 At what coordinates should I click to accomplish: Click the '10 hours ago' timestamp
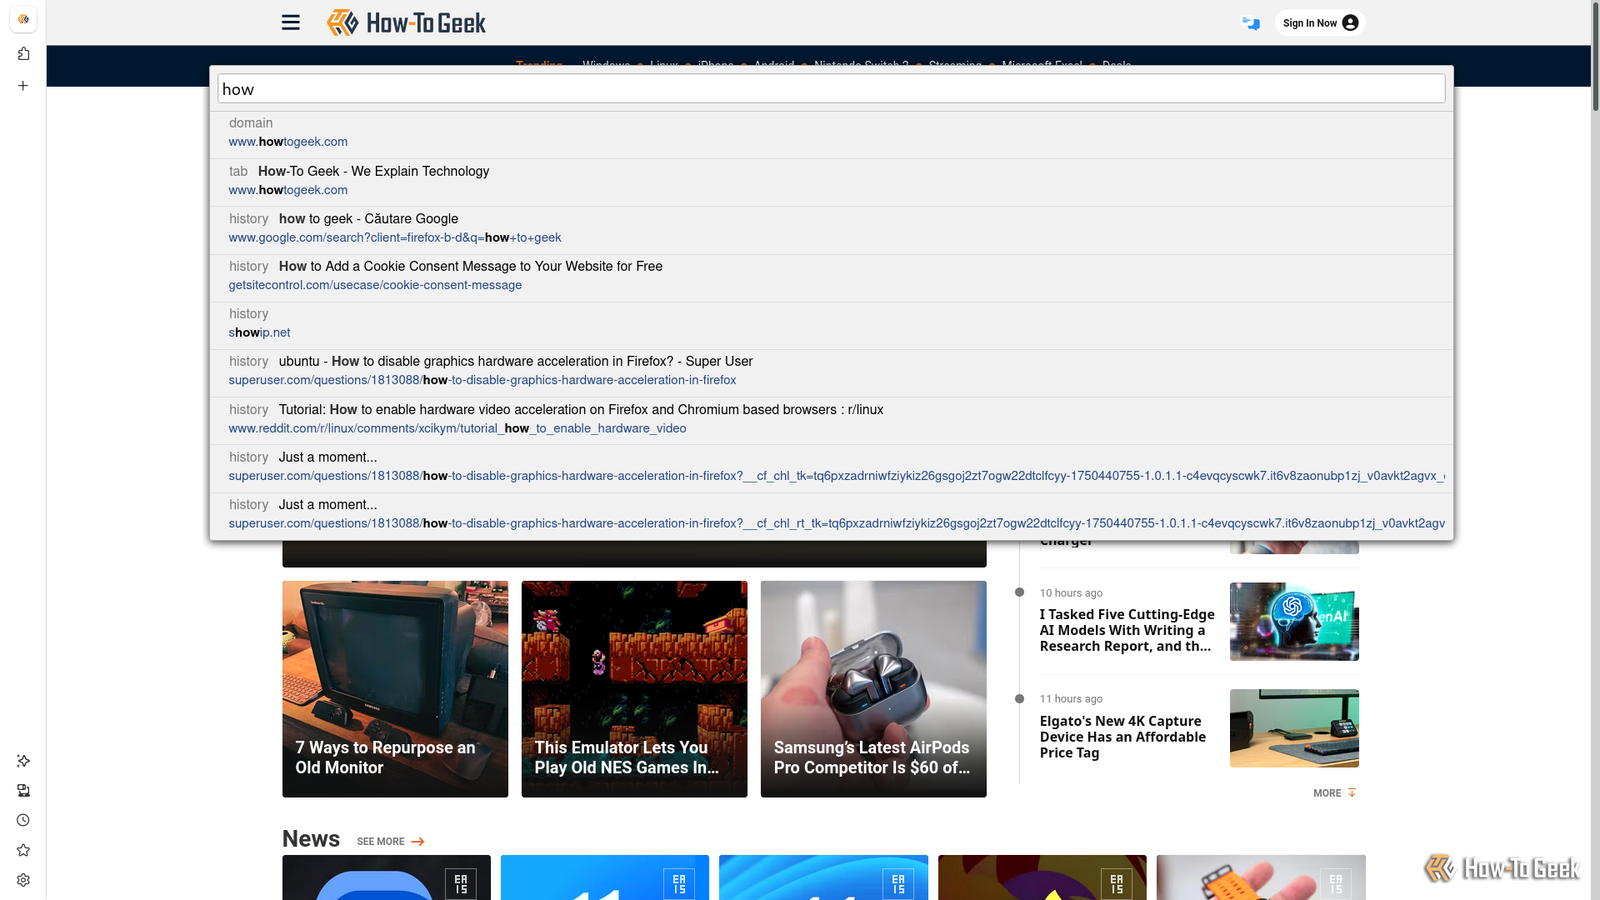1071,593
